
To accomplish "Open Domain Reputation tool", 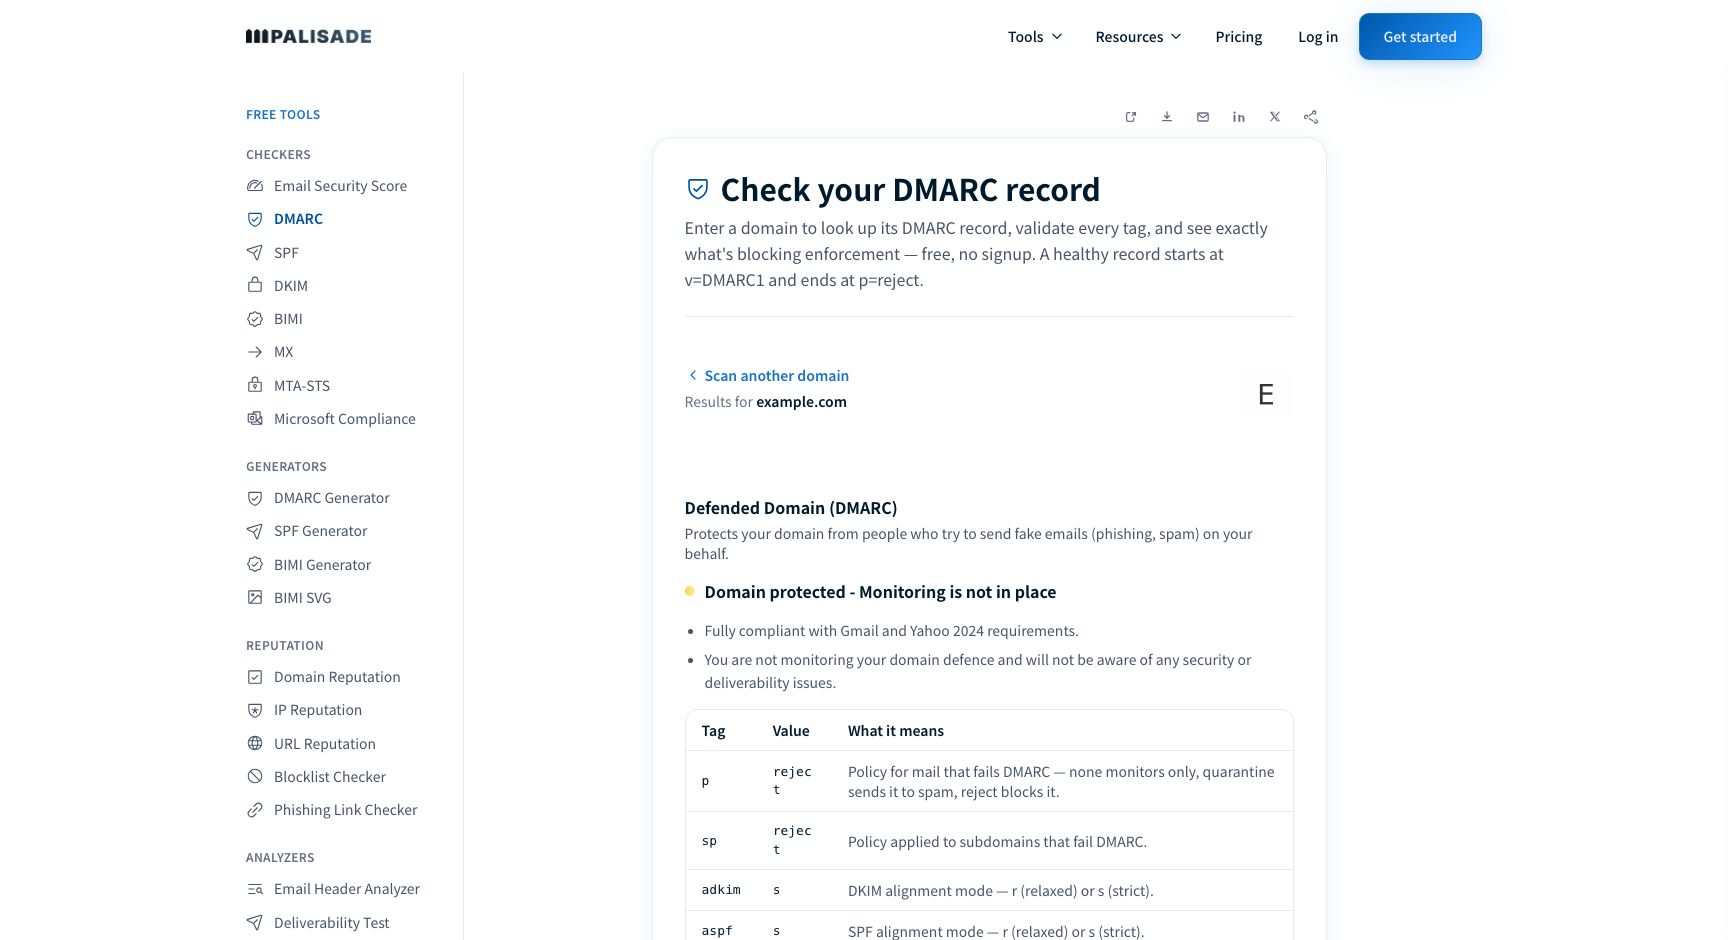I will click(x=337, y=677).
